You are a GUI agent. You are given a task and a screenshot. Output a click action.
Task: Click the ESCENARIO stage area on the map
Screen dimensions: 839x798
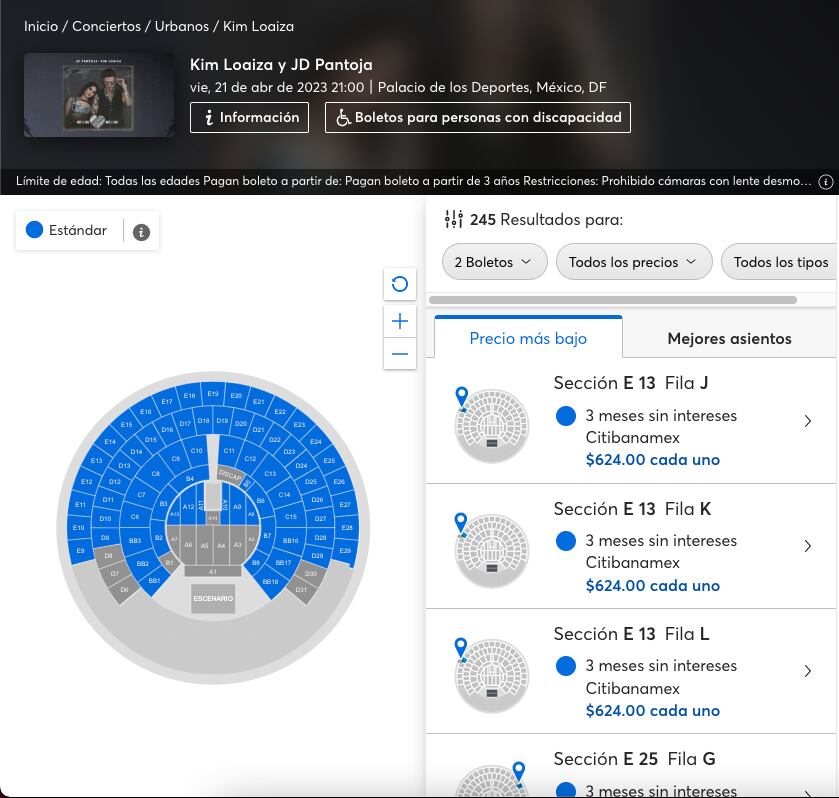[x=211, y=599]
